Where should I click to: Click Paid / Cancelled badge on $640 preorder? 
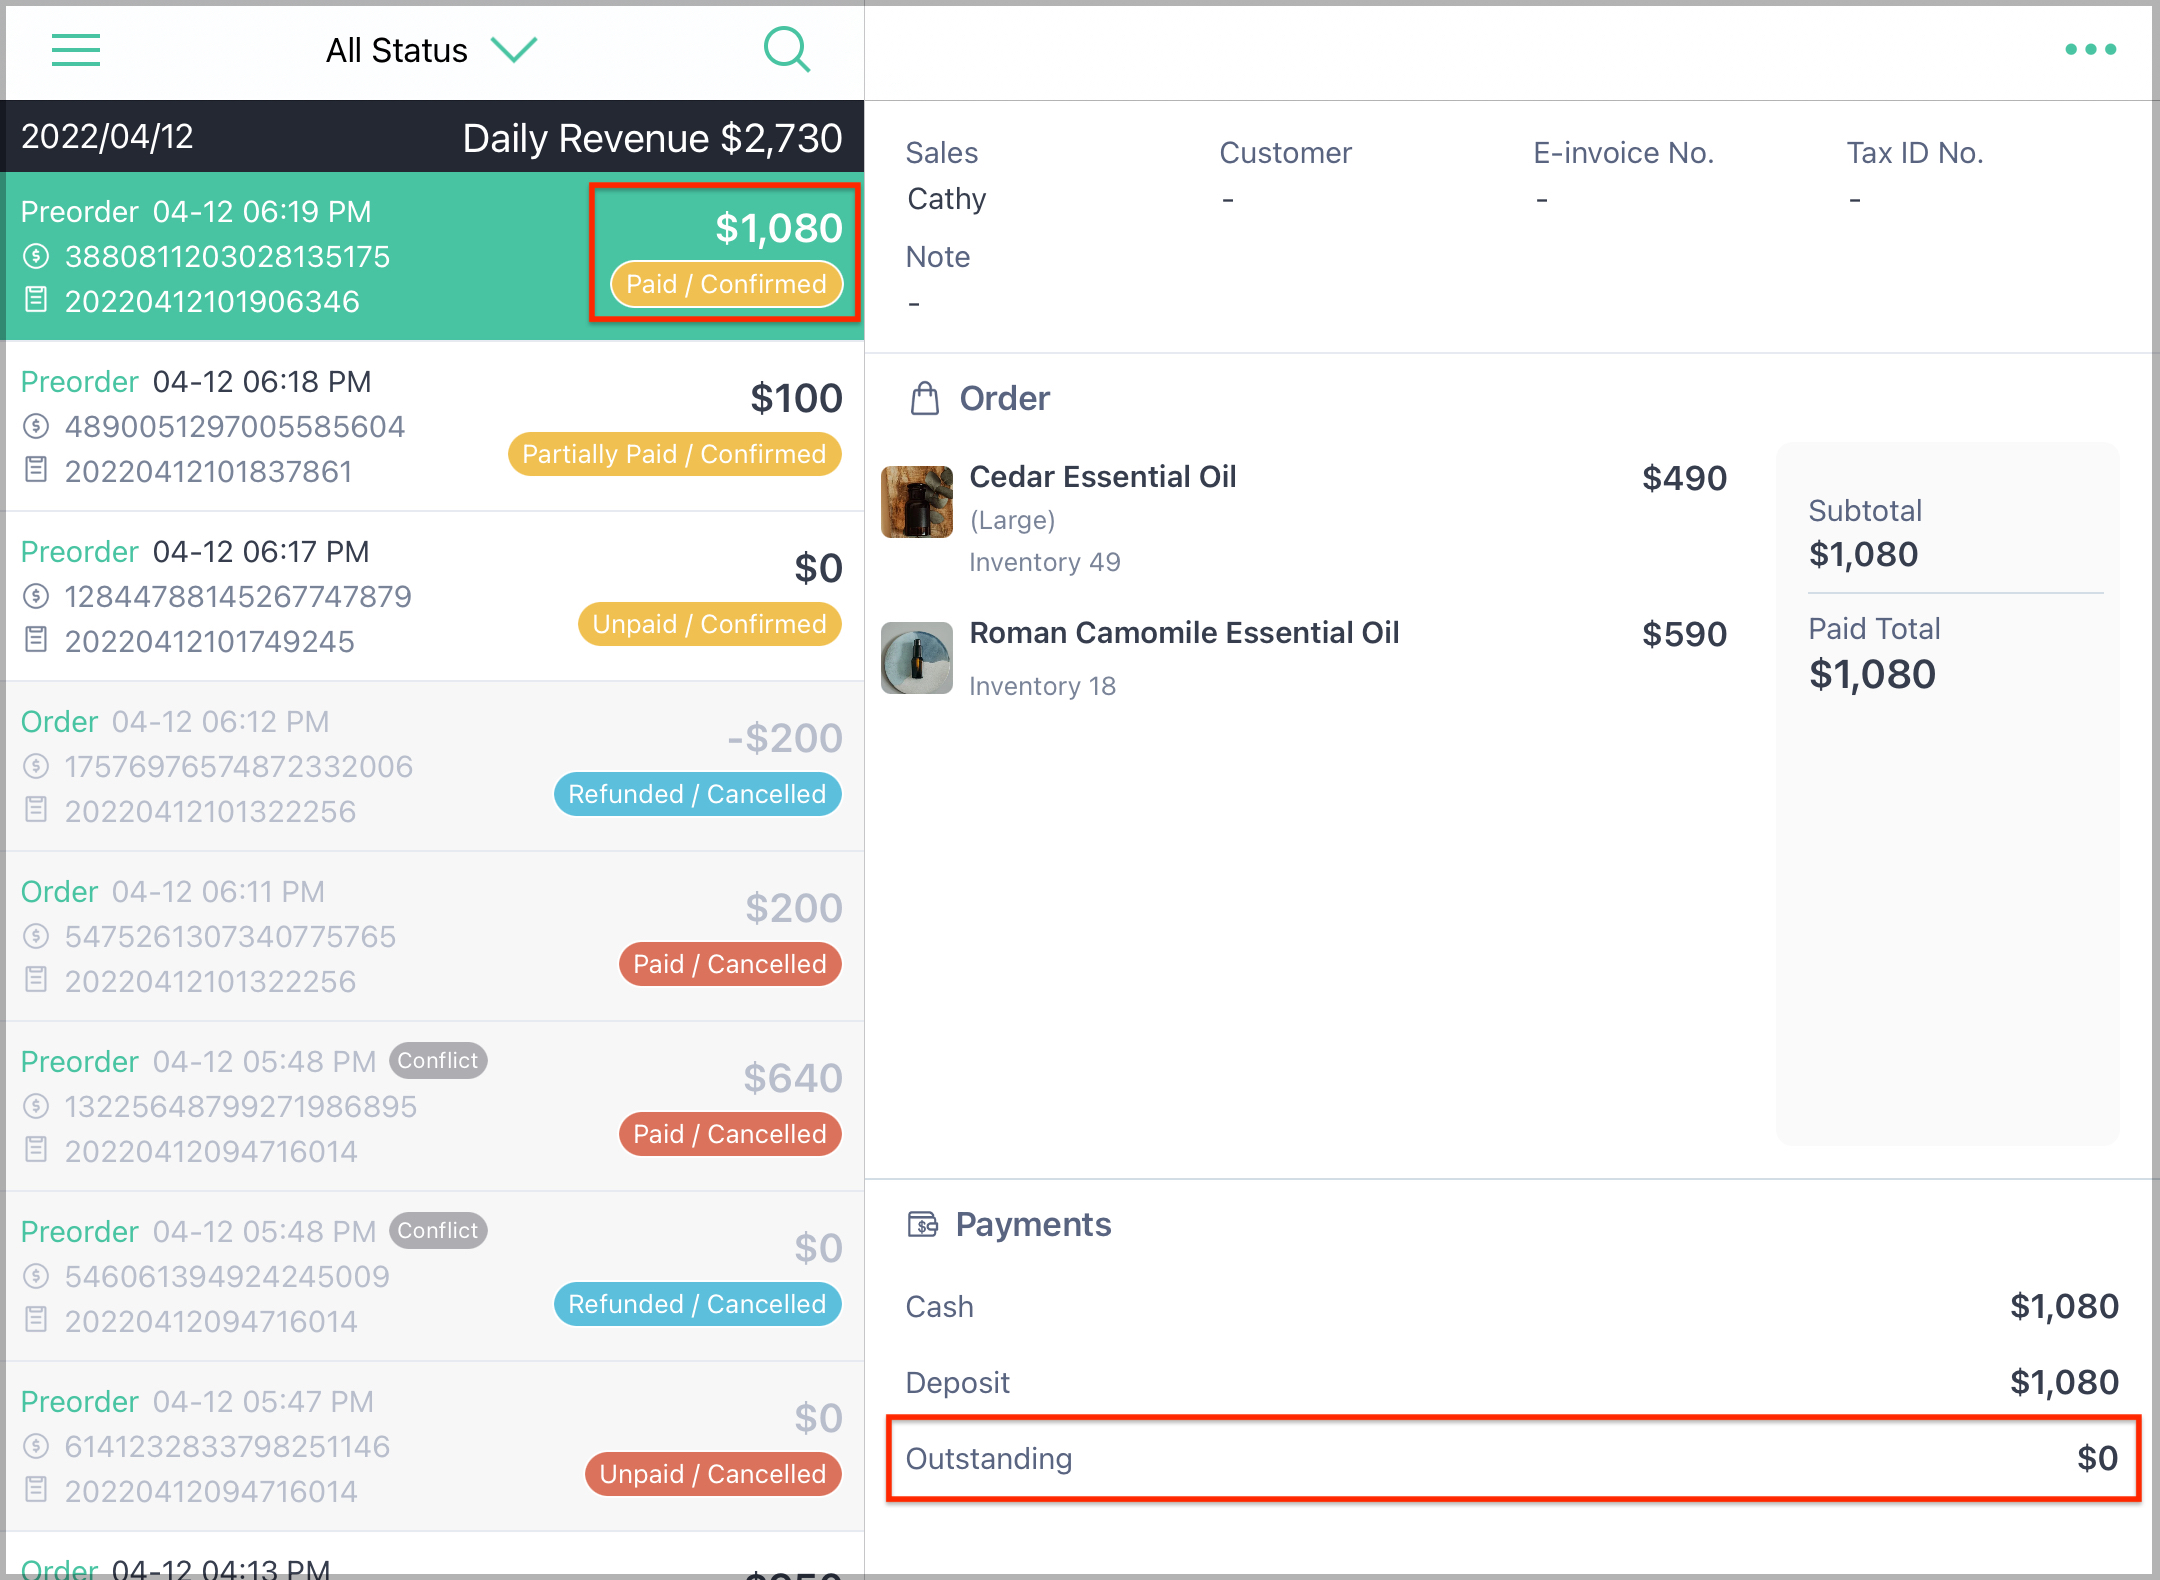click(x=730, y=1134)
